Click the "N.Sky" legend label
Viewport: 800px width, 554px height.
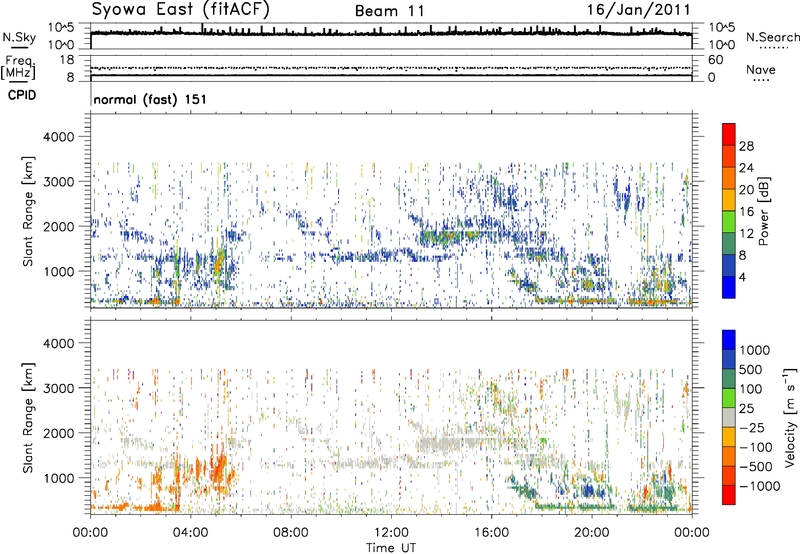click(19, 37)
